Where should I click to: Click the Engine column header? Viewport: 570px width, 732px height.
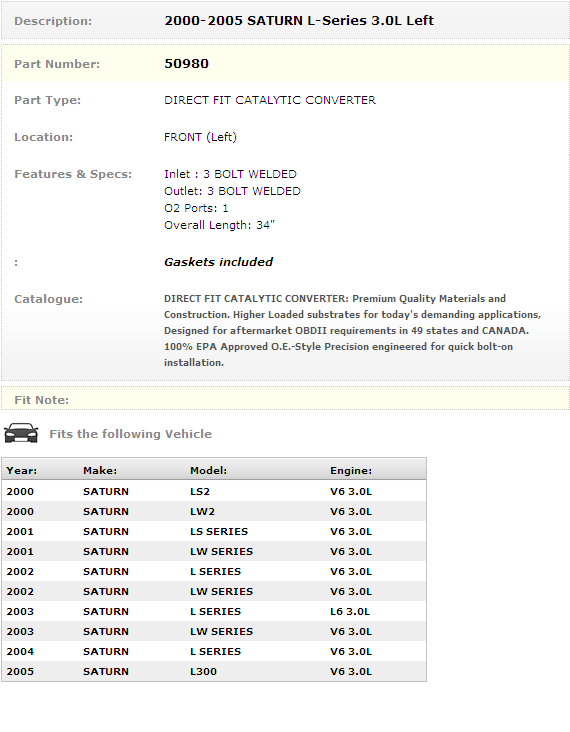pyautogui.click(x=351, y=471)
